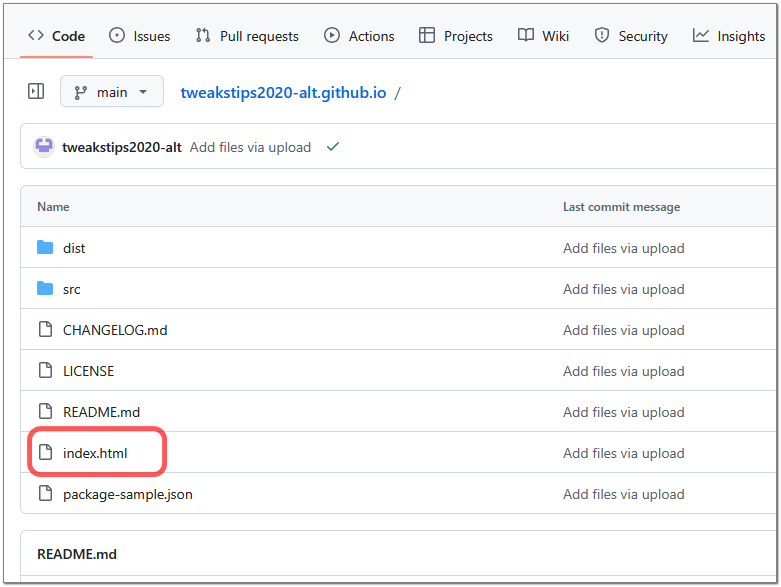Click the README.md preview heading
Image resolution: width=781 pixels, height=587 pixels.
click(x=77, y=554)
